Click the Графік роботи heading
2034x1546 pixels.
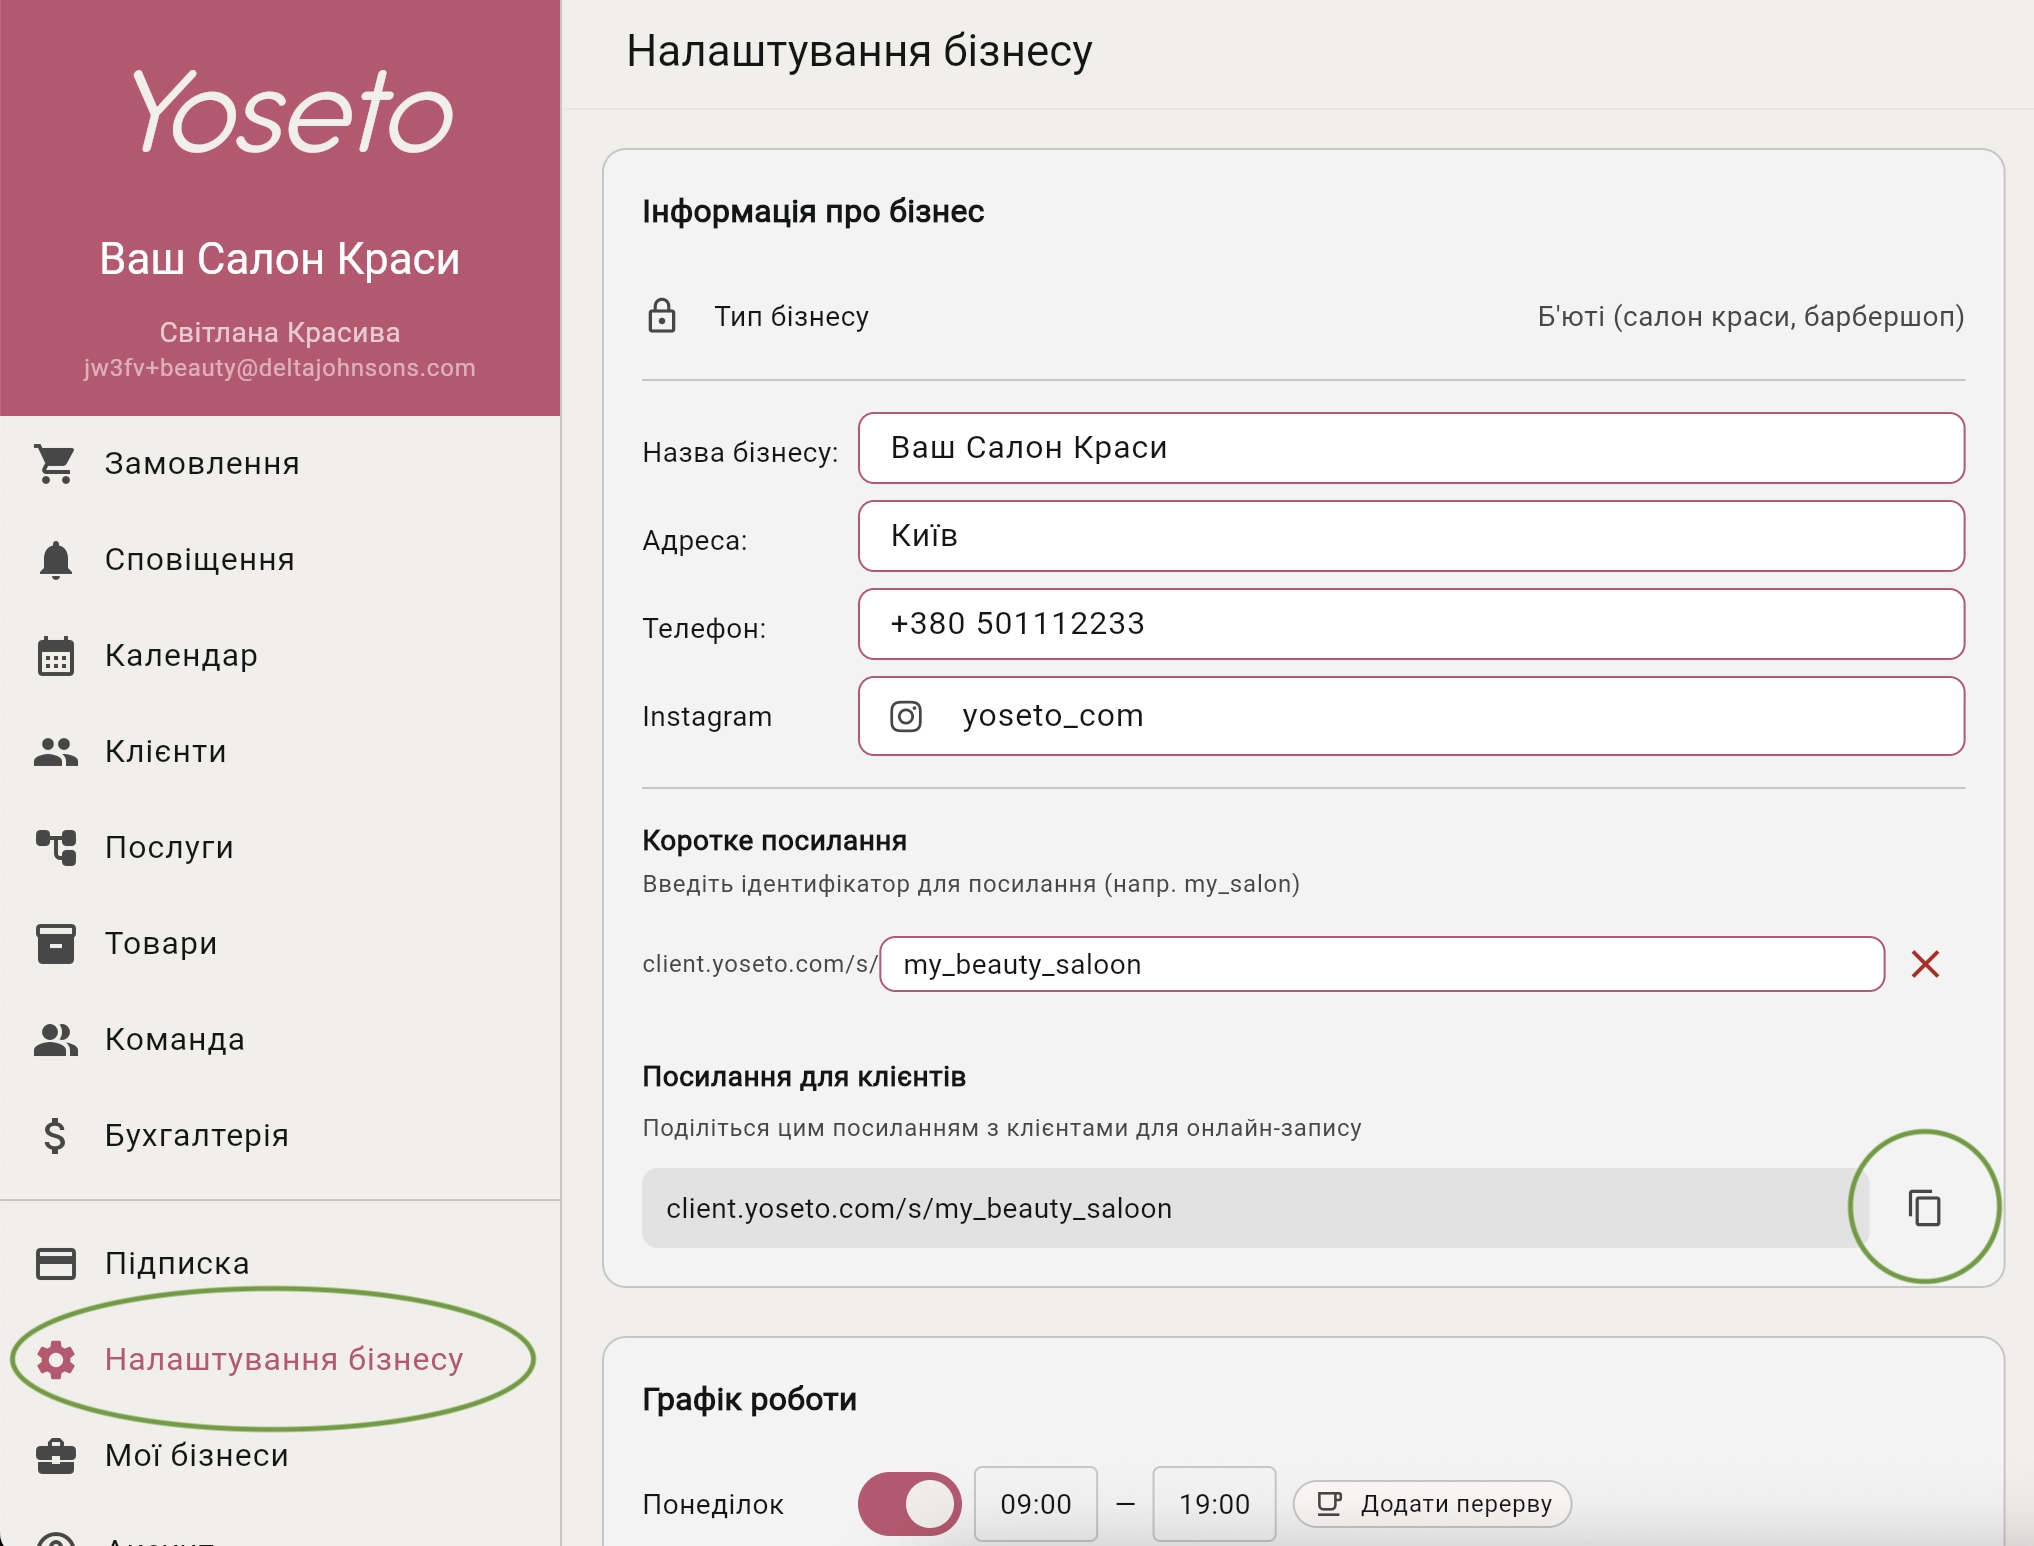[749, 1400]
